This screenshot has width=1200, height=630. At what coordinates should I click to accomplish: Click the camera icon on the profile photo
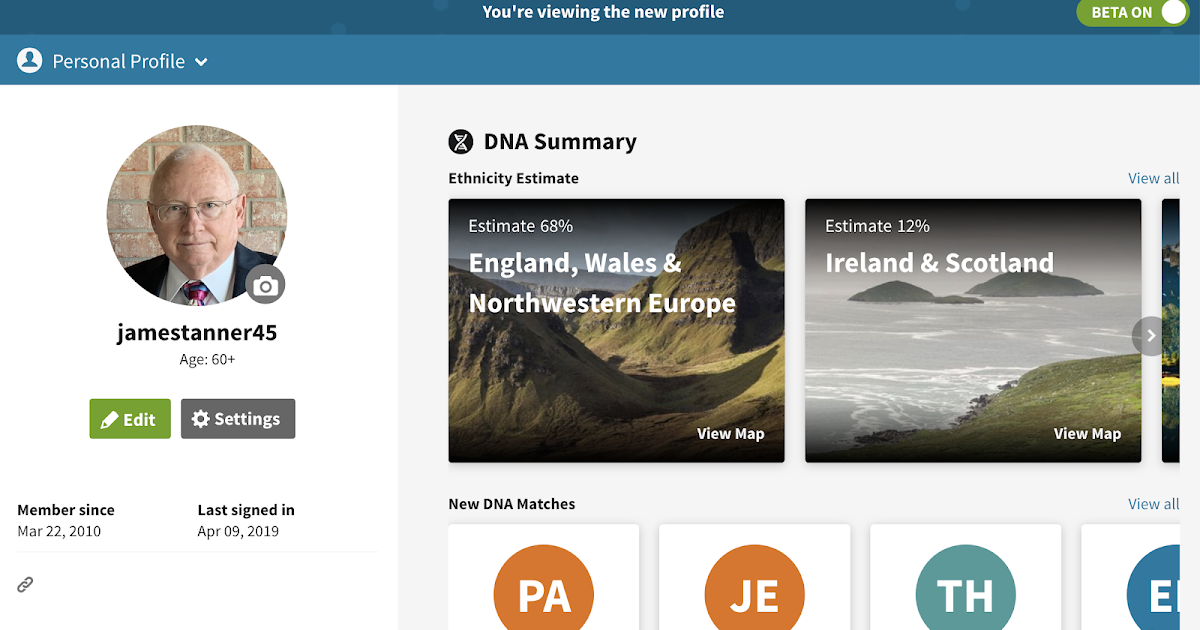pos(264,285)
